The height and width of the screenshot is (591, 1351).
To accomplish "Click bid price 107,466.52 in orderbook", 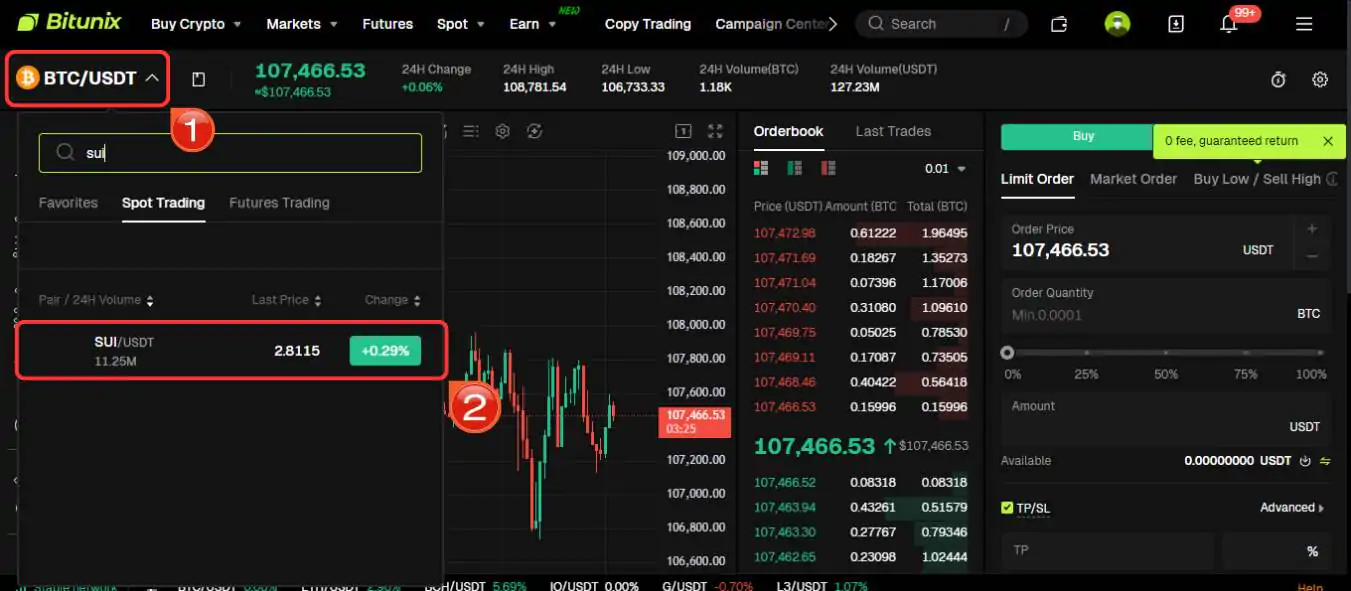I will pyautogui.click(x=785, y=483).
